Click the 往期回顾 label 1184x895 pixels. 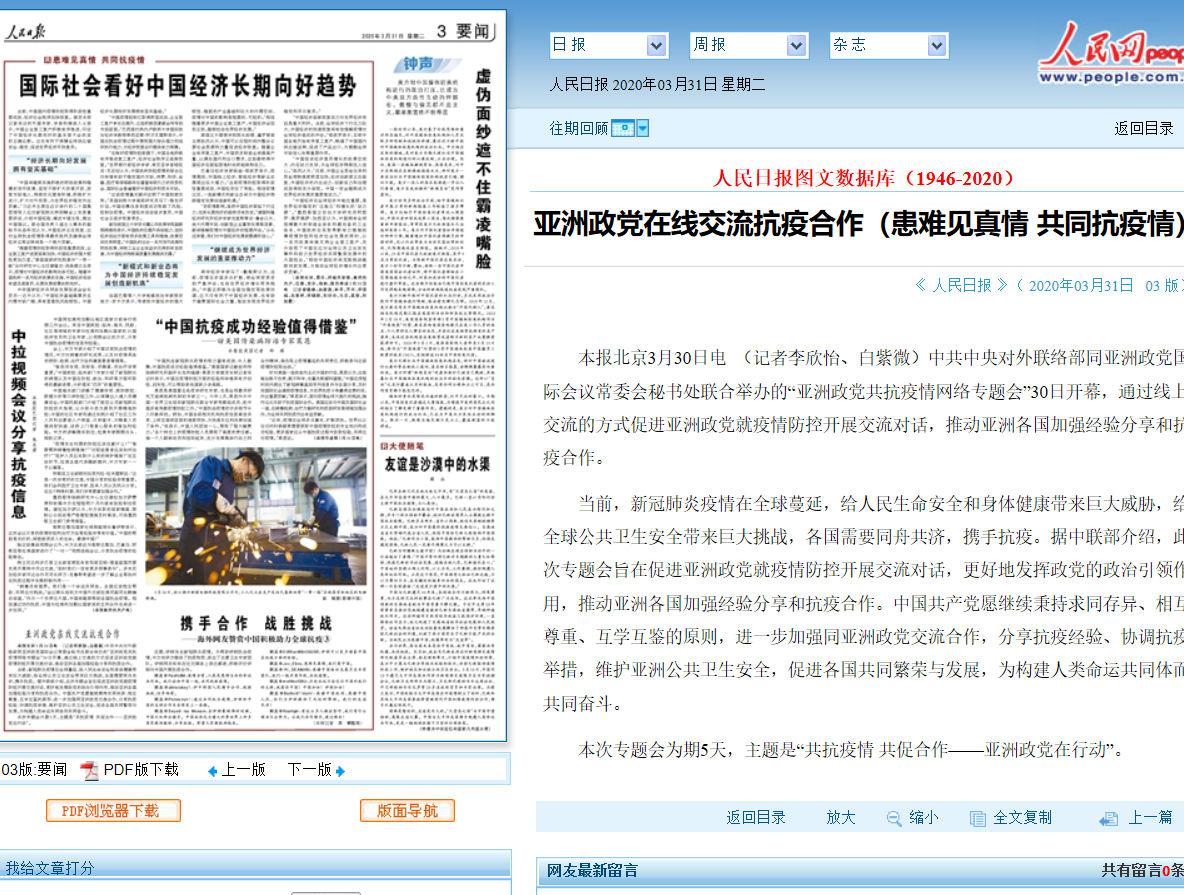pos(579,128)
